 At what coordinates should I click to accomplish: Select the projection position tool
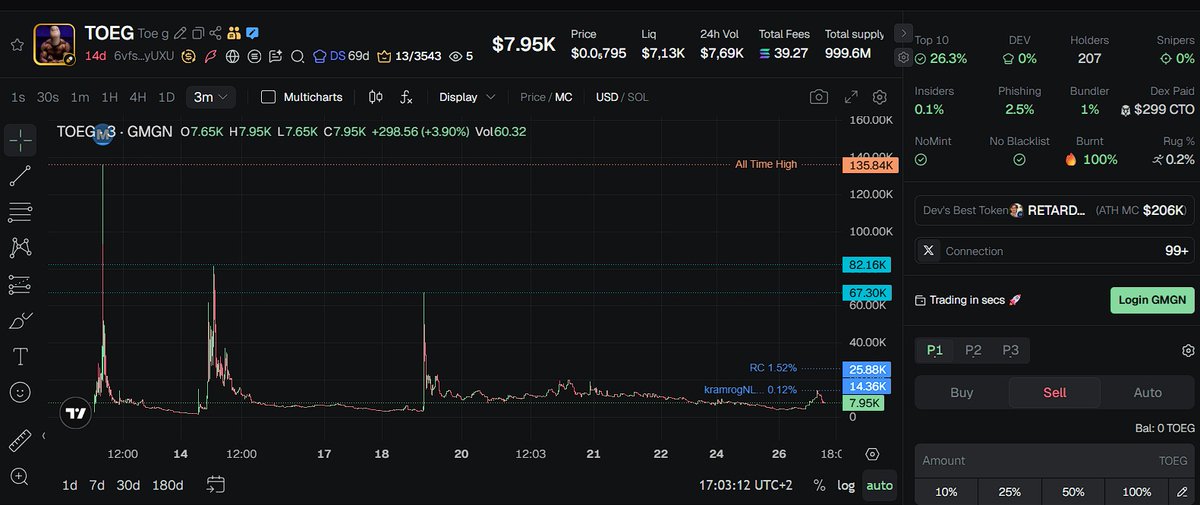(x=20, y=285)
